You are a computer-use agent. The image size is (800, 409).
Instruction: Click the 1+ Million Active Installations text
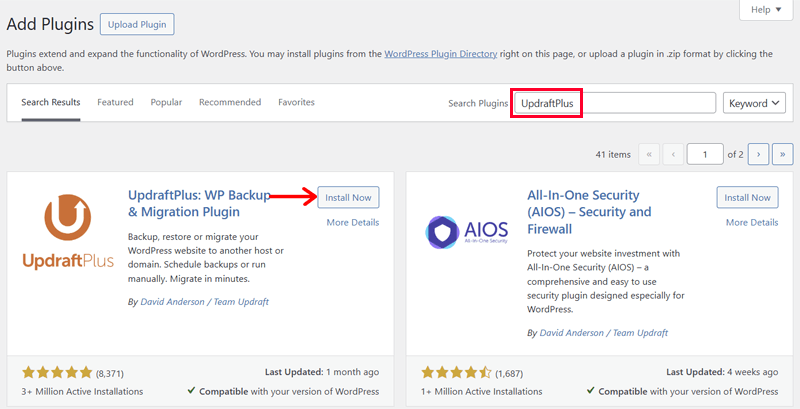click(x=482, y=392)
